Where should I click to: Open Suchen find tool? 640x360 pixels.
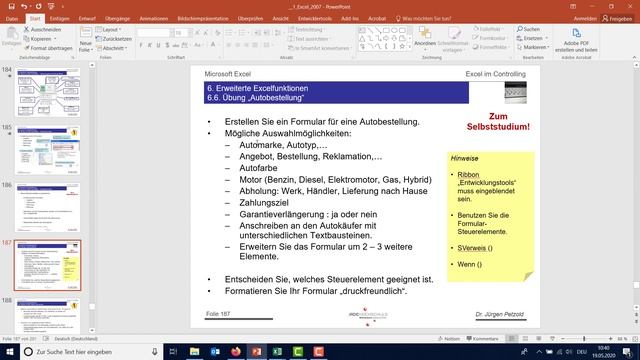[x=528, y=29]
